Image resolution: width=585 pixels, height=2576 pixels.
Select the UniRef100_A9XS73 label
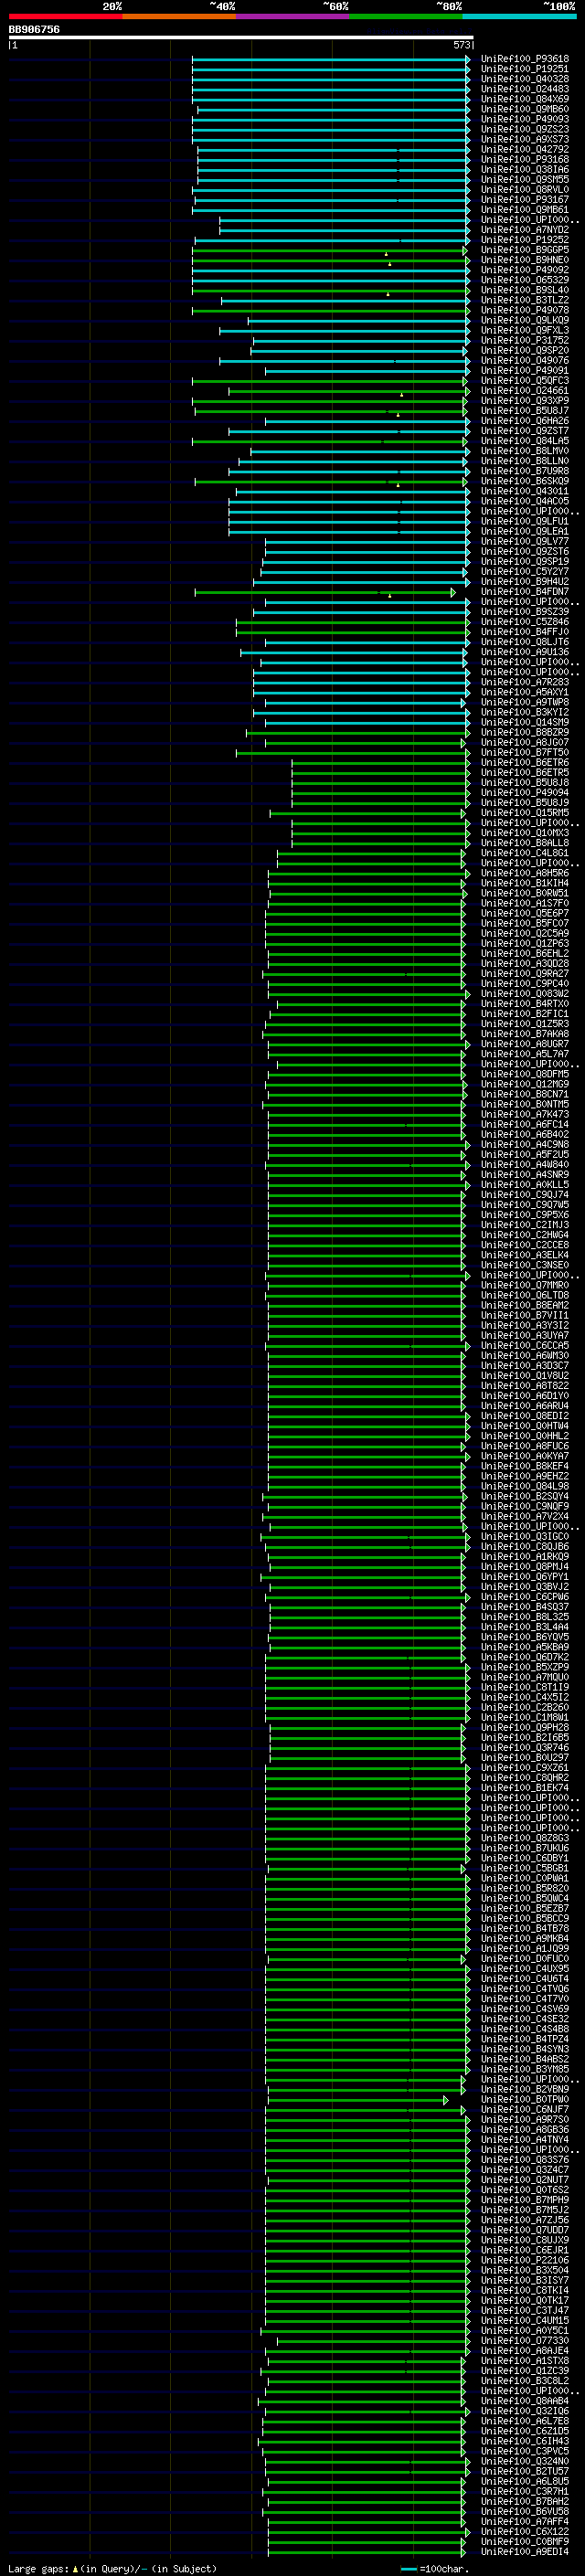(524, 139)
